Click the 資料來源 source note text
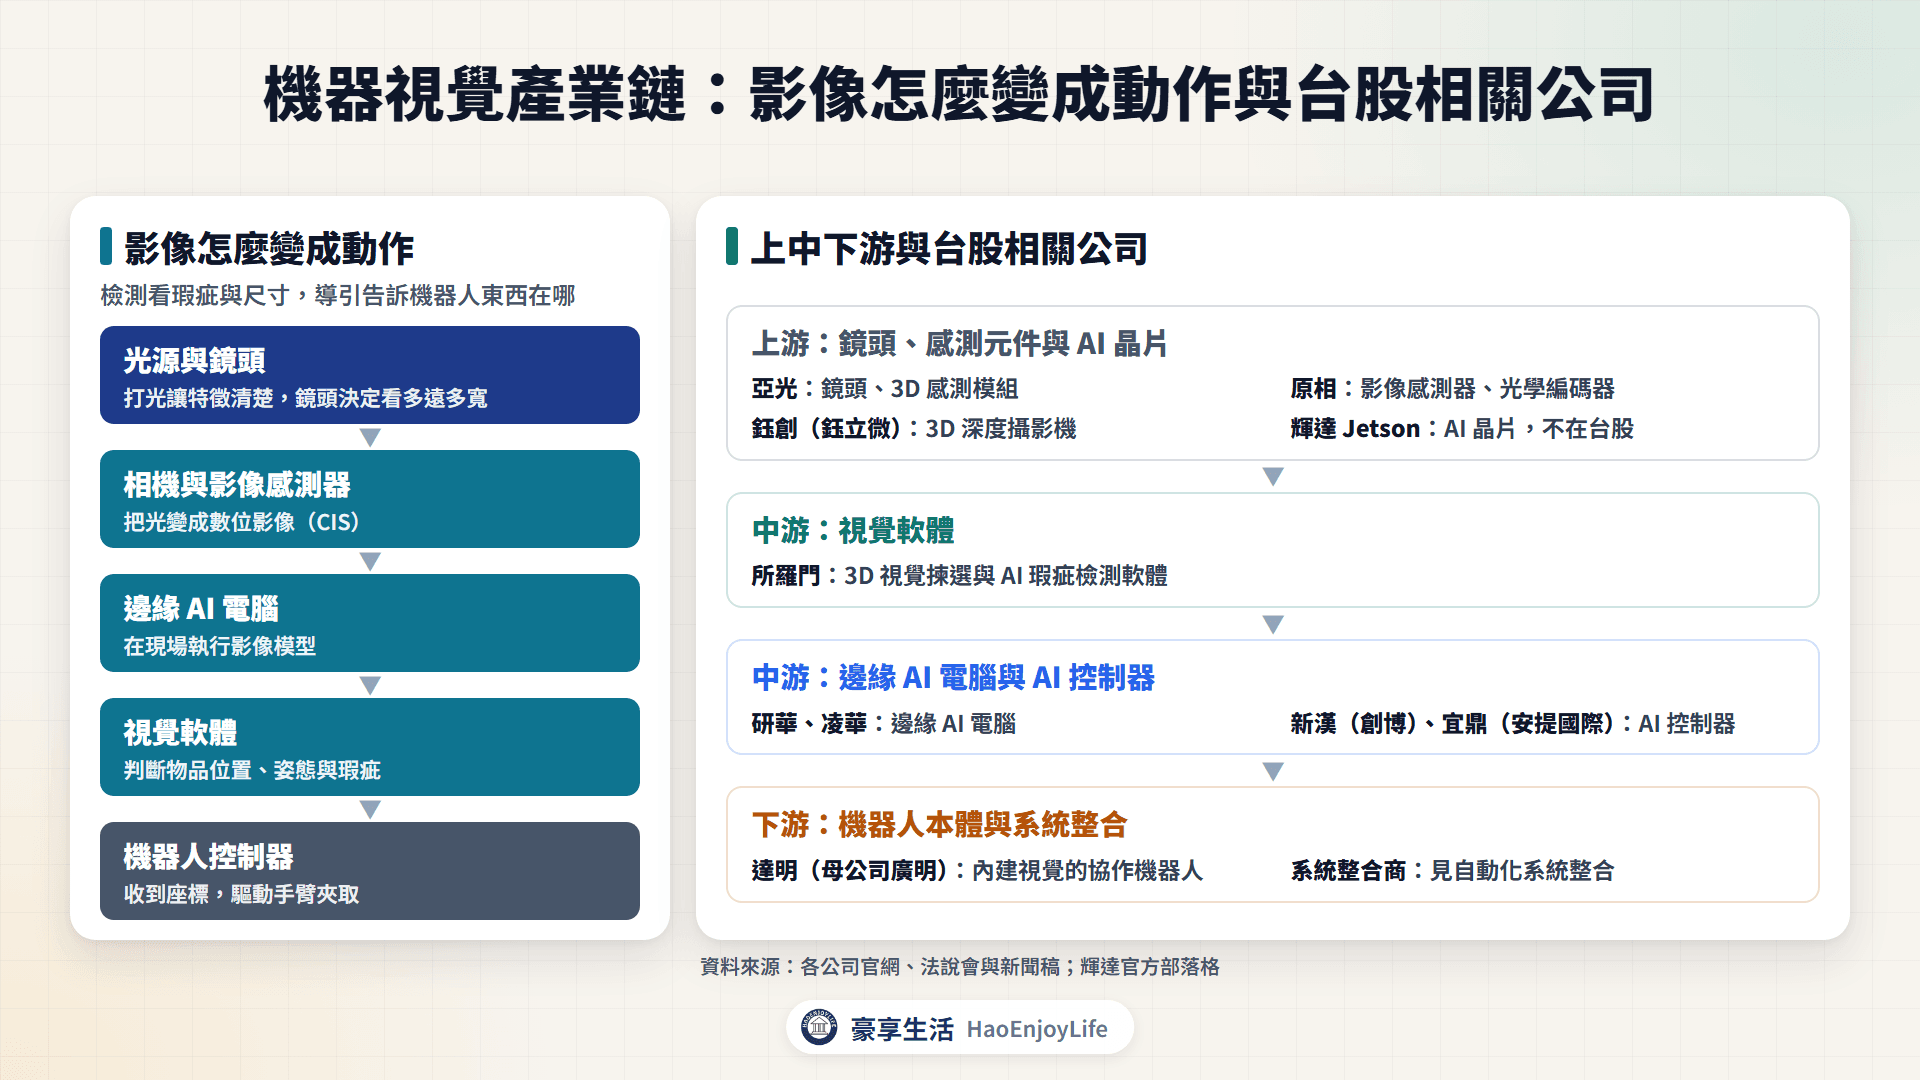The height and width of the screenshot is (1080, 1920). pos(960,967)
